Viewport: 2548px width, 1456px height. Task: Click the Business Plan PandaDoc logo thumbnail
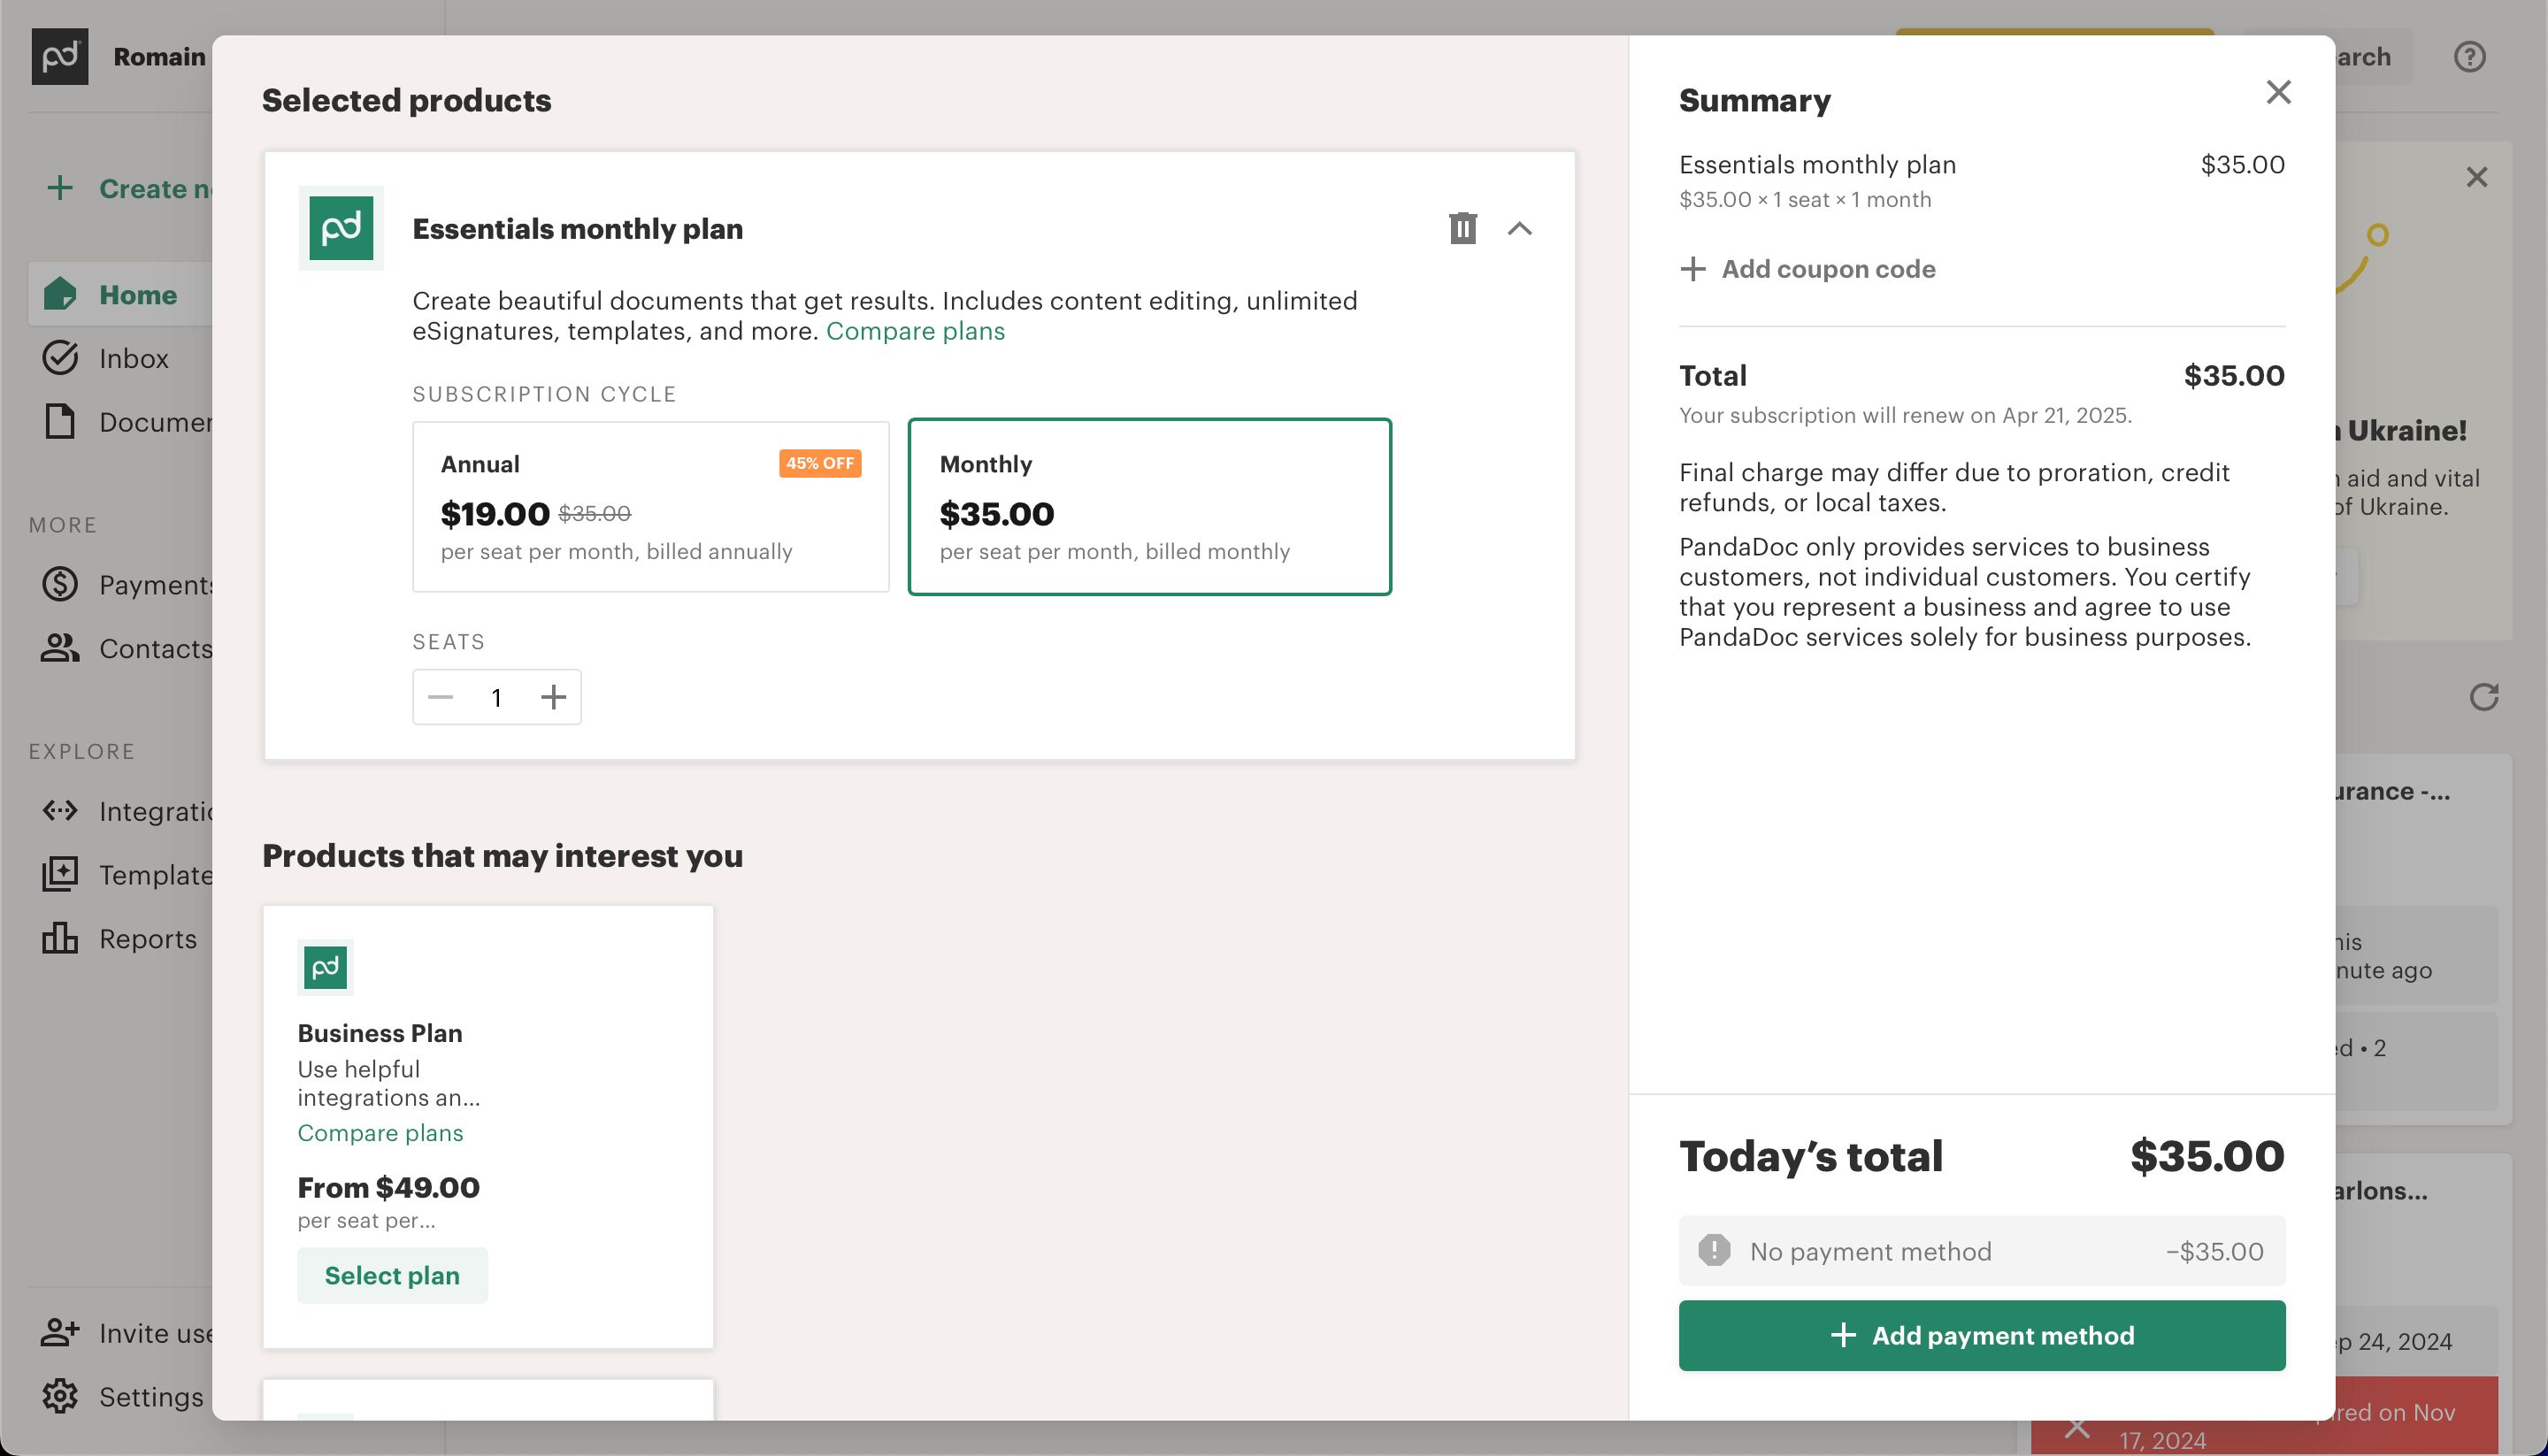click(325, 967)
